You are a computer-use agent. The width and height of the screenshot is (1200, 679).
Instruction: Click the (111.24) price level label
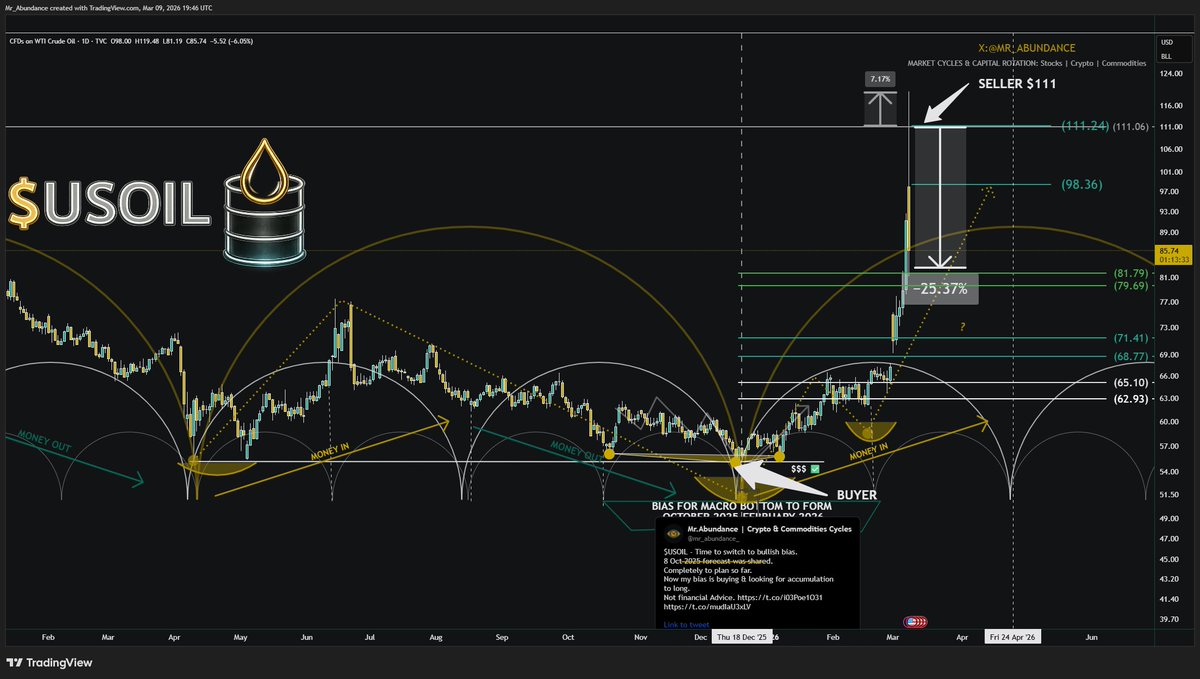click(x=1084, y=126)
